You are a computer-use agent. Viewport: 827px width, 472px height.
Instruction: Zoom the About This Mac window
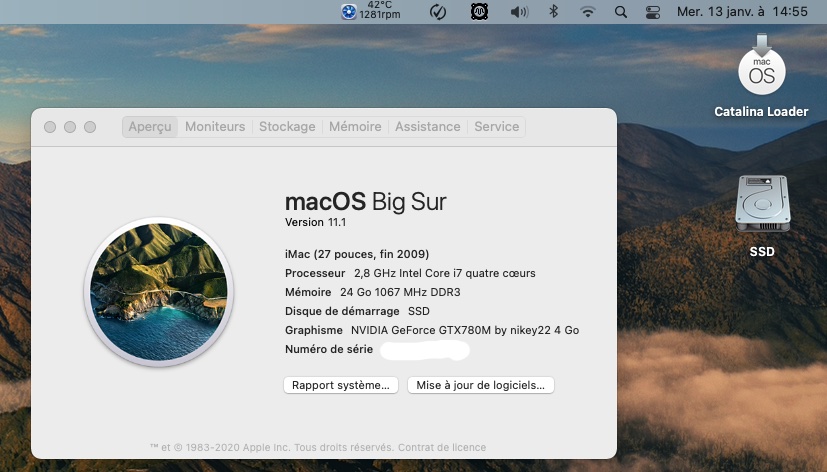[90, 127]
